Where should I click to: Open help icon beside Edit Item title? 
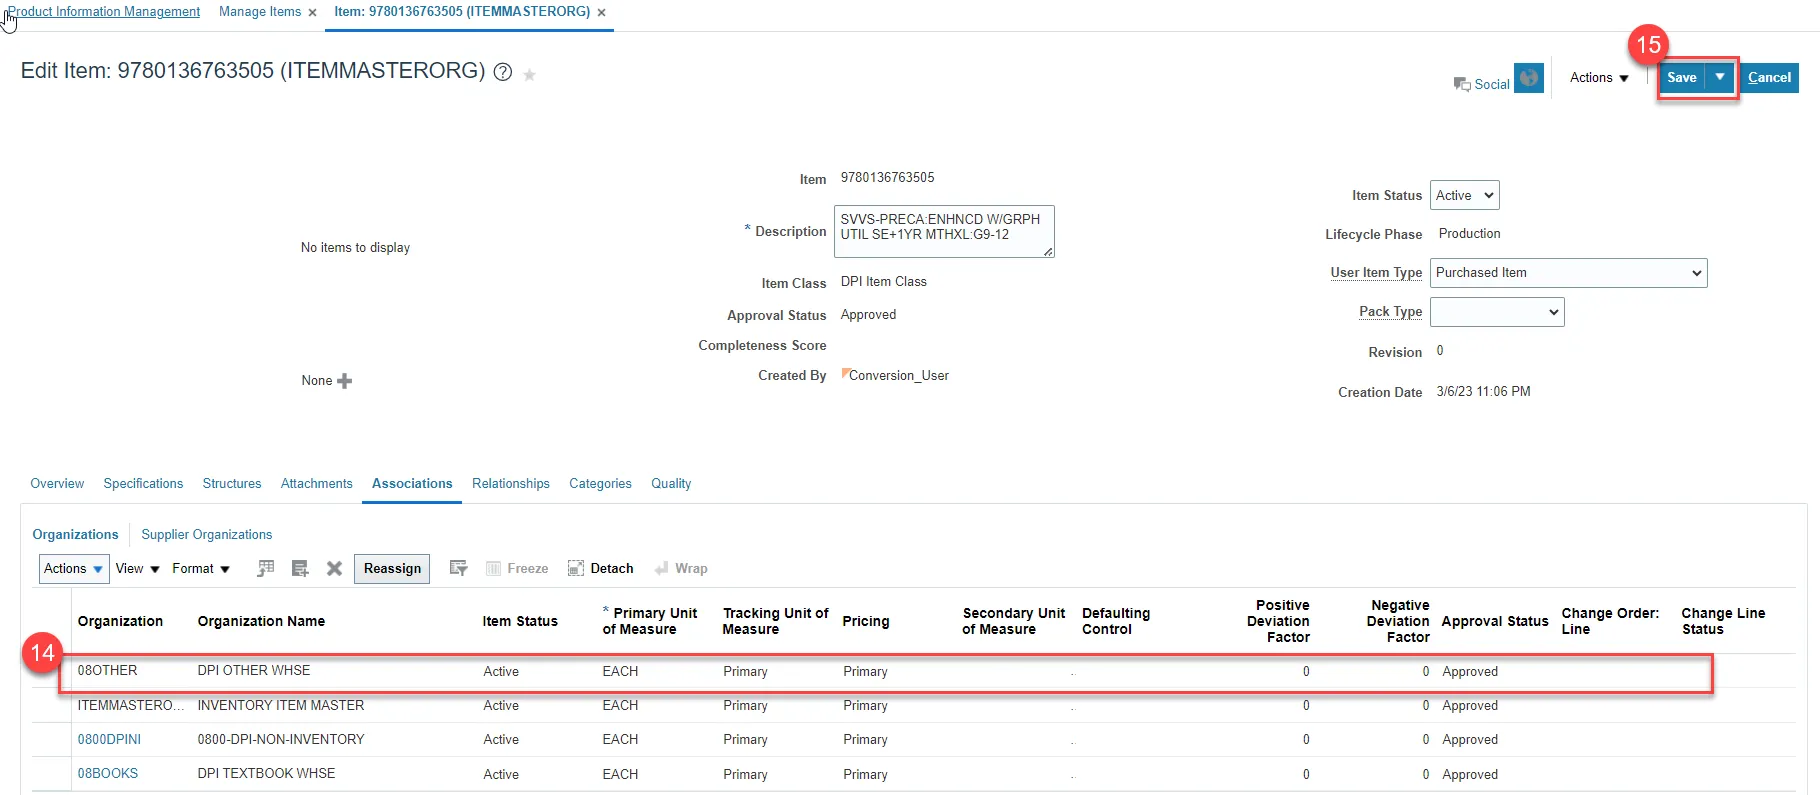click(x=503, y=72)
